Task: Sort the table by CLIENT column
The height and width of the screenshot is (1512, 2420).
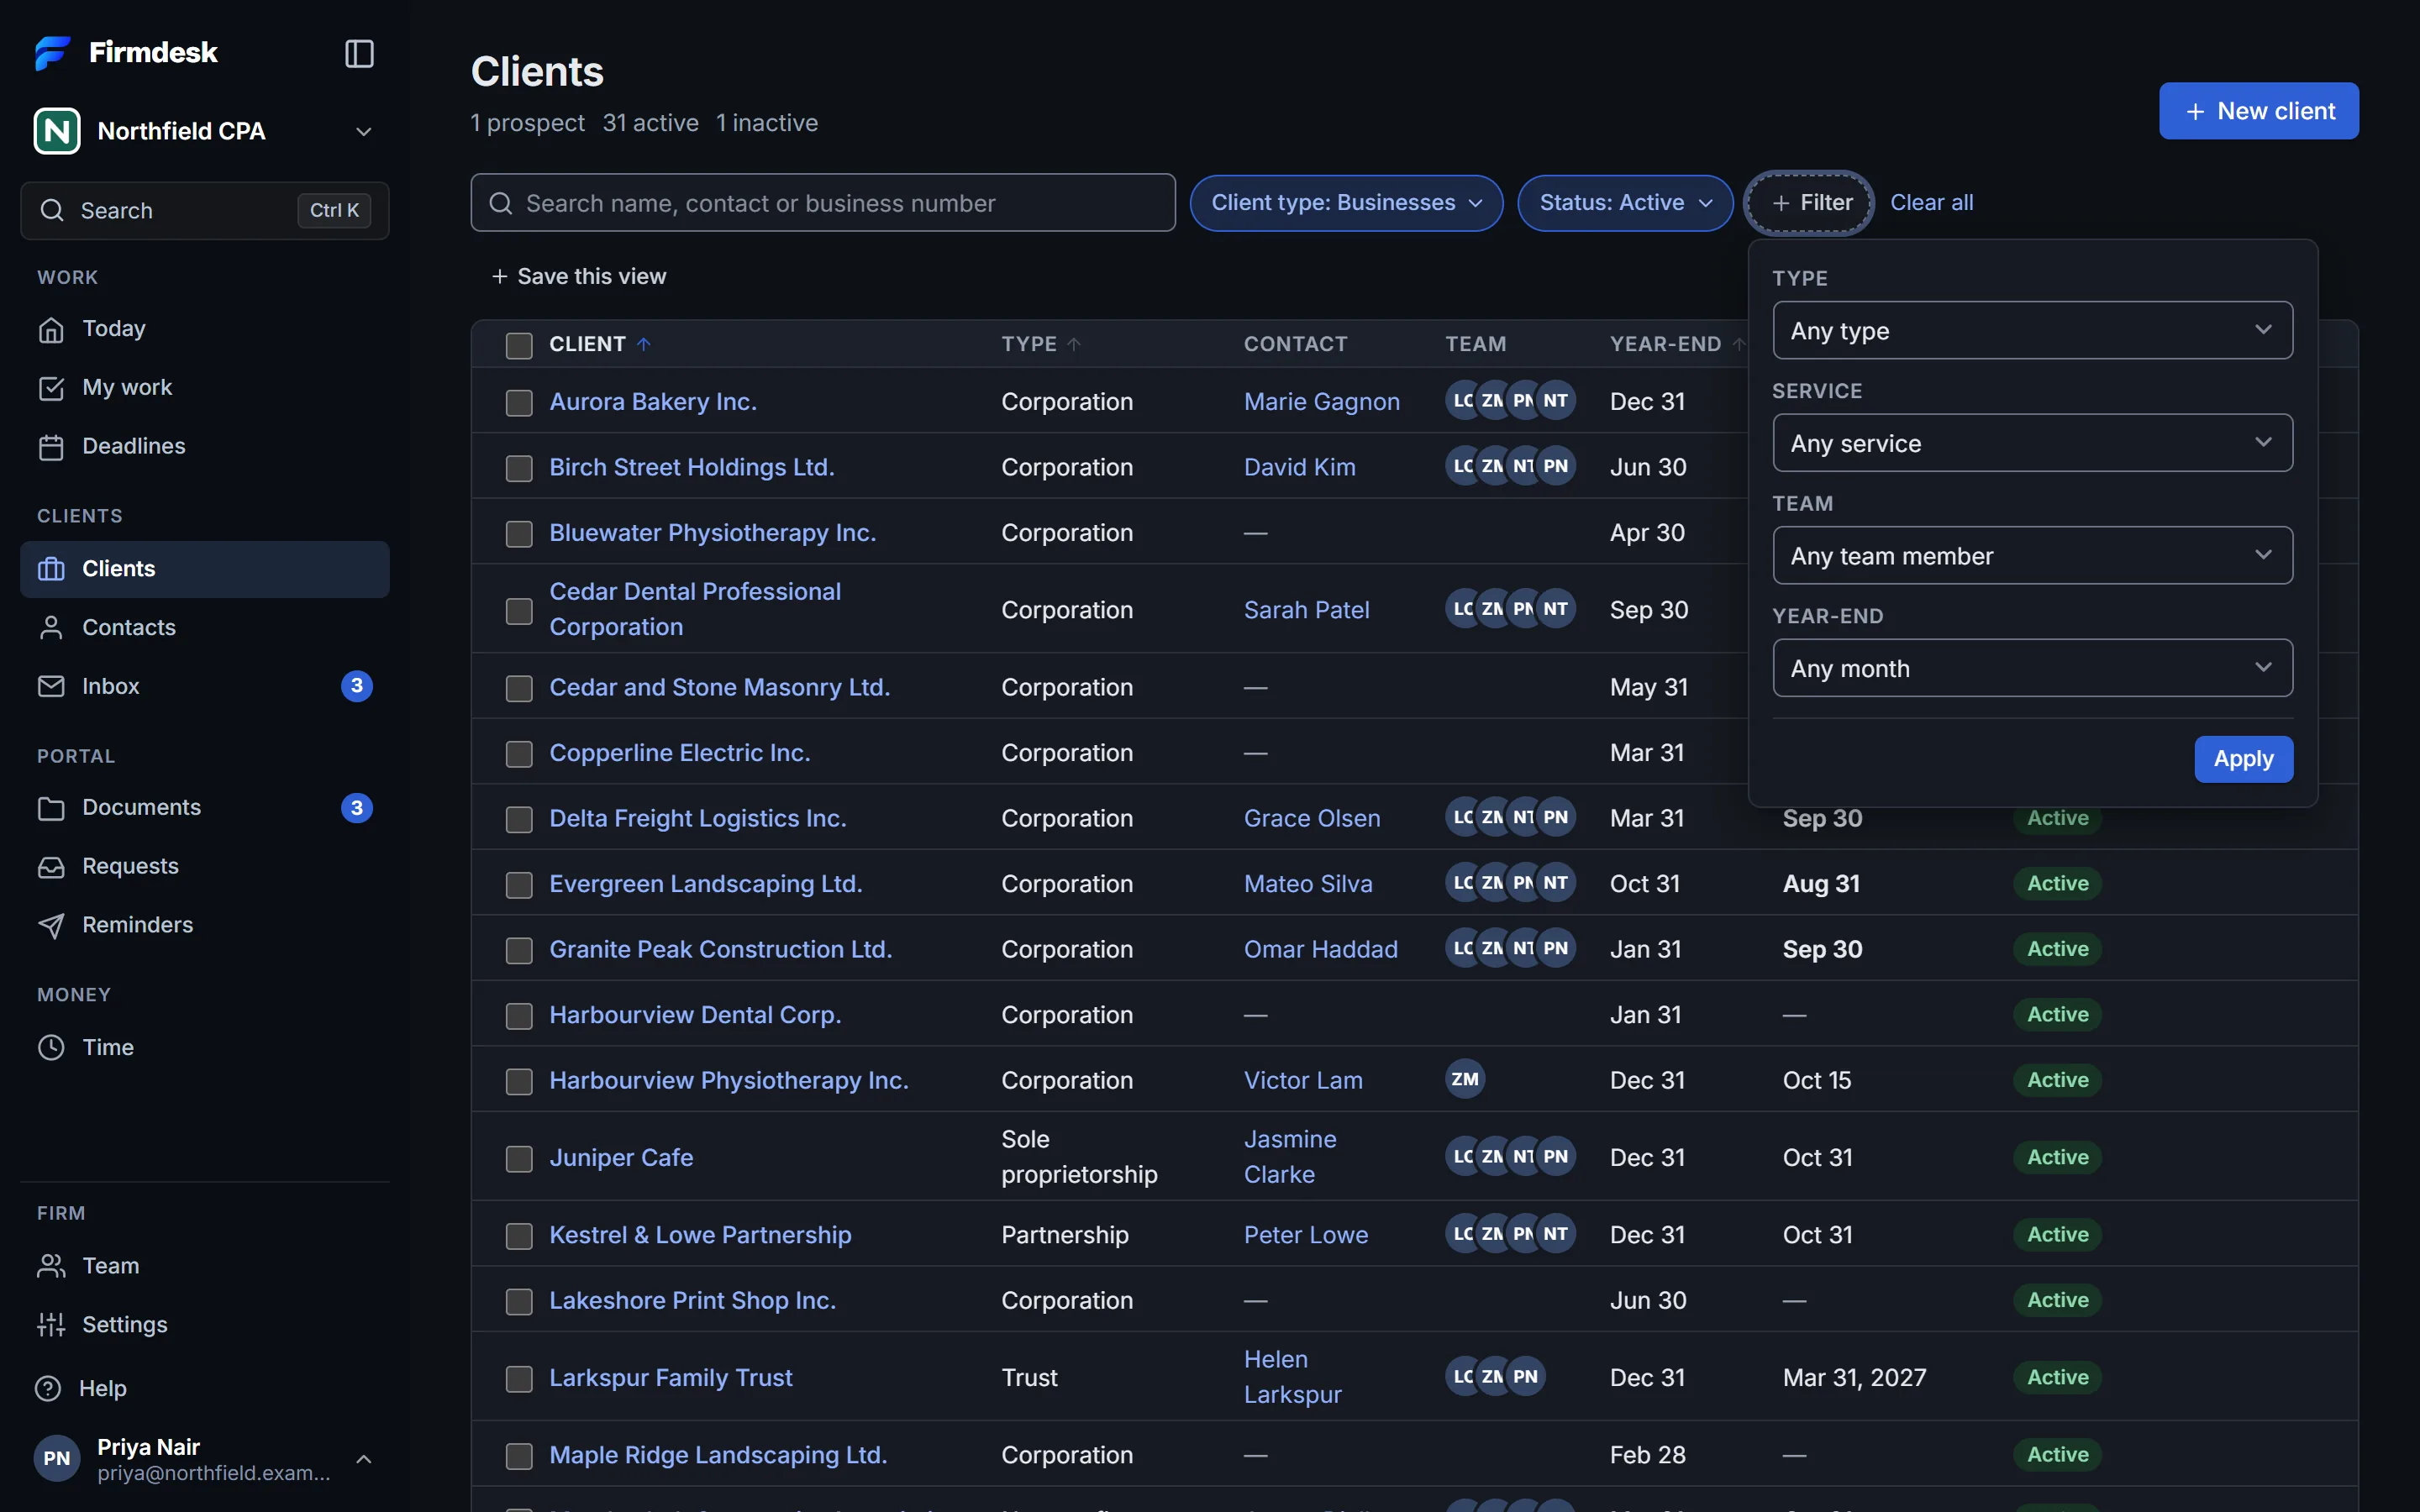Action: [600, 344]
